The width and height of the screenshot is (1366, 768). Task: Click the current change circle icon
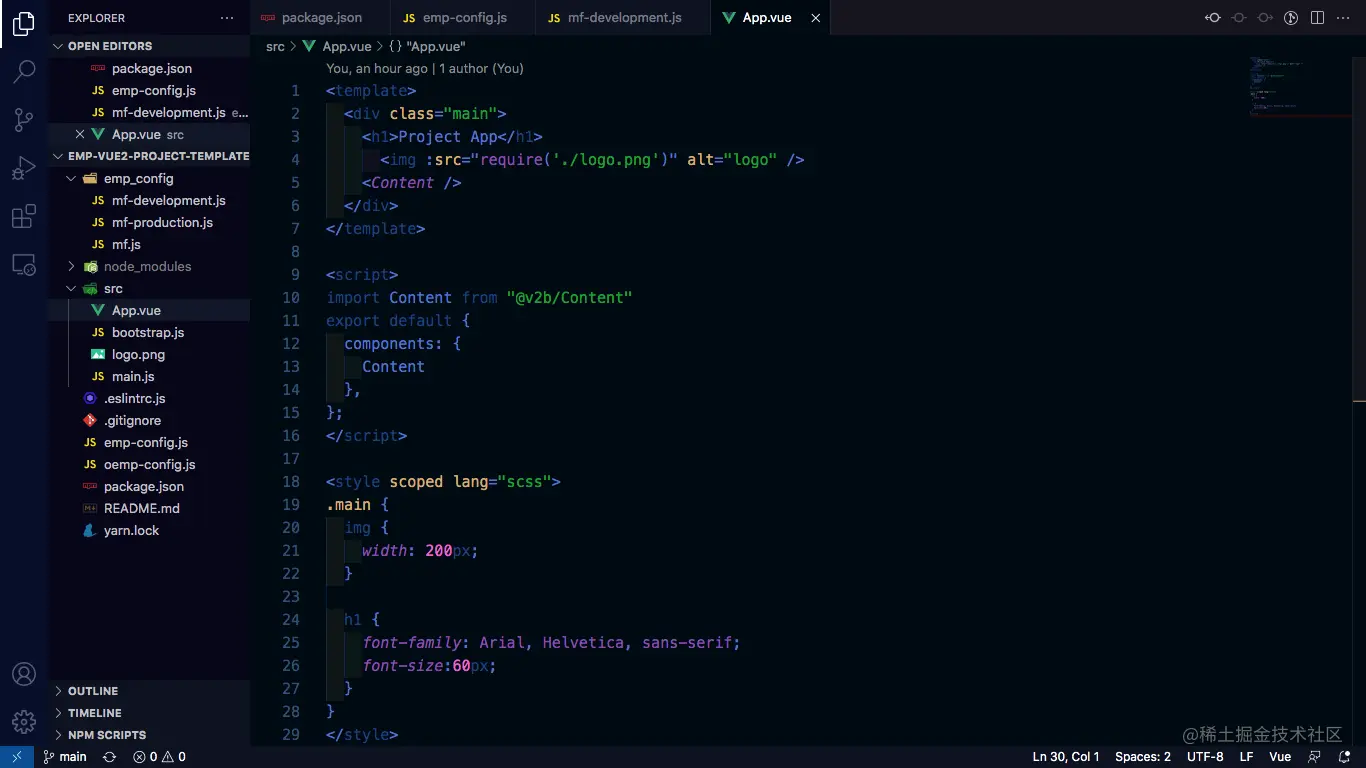1239,18
